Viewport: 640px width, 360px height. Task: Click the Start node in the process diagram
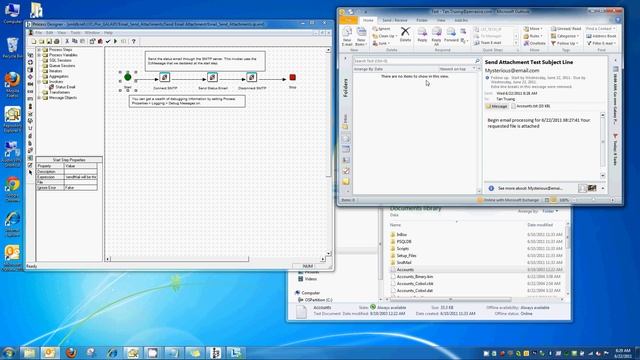127,77
